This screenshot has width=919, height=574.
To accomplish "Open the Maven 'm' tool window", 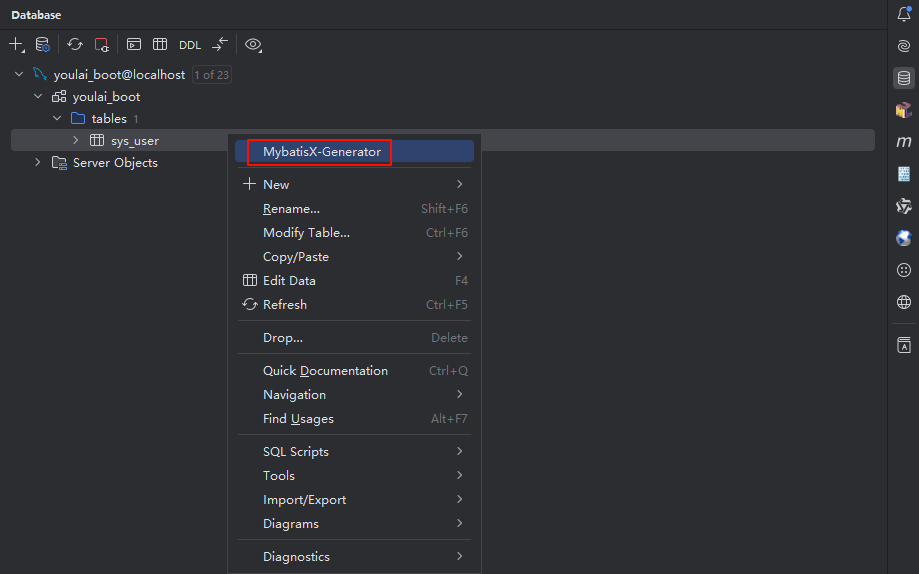I will pos(904,142).
